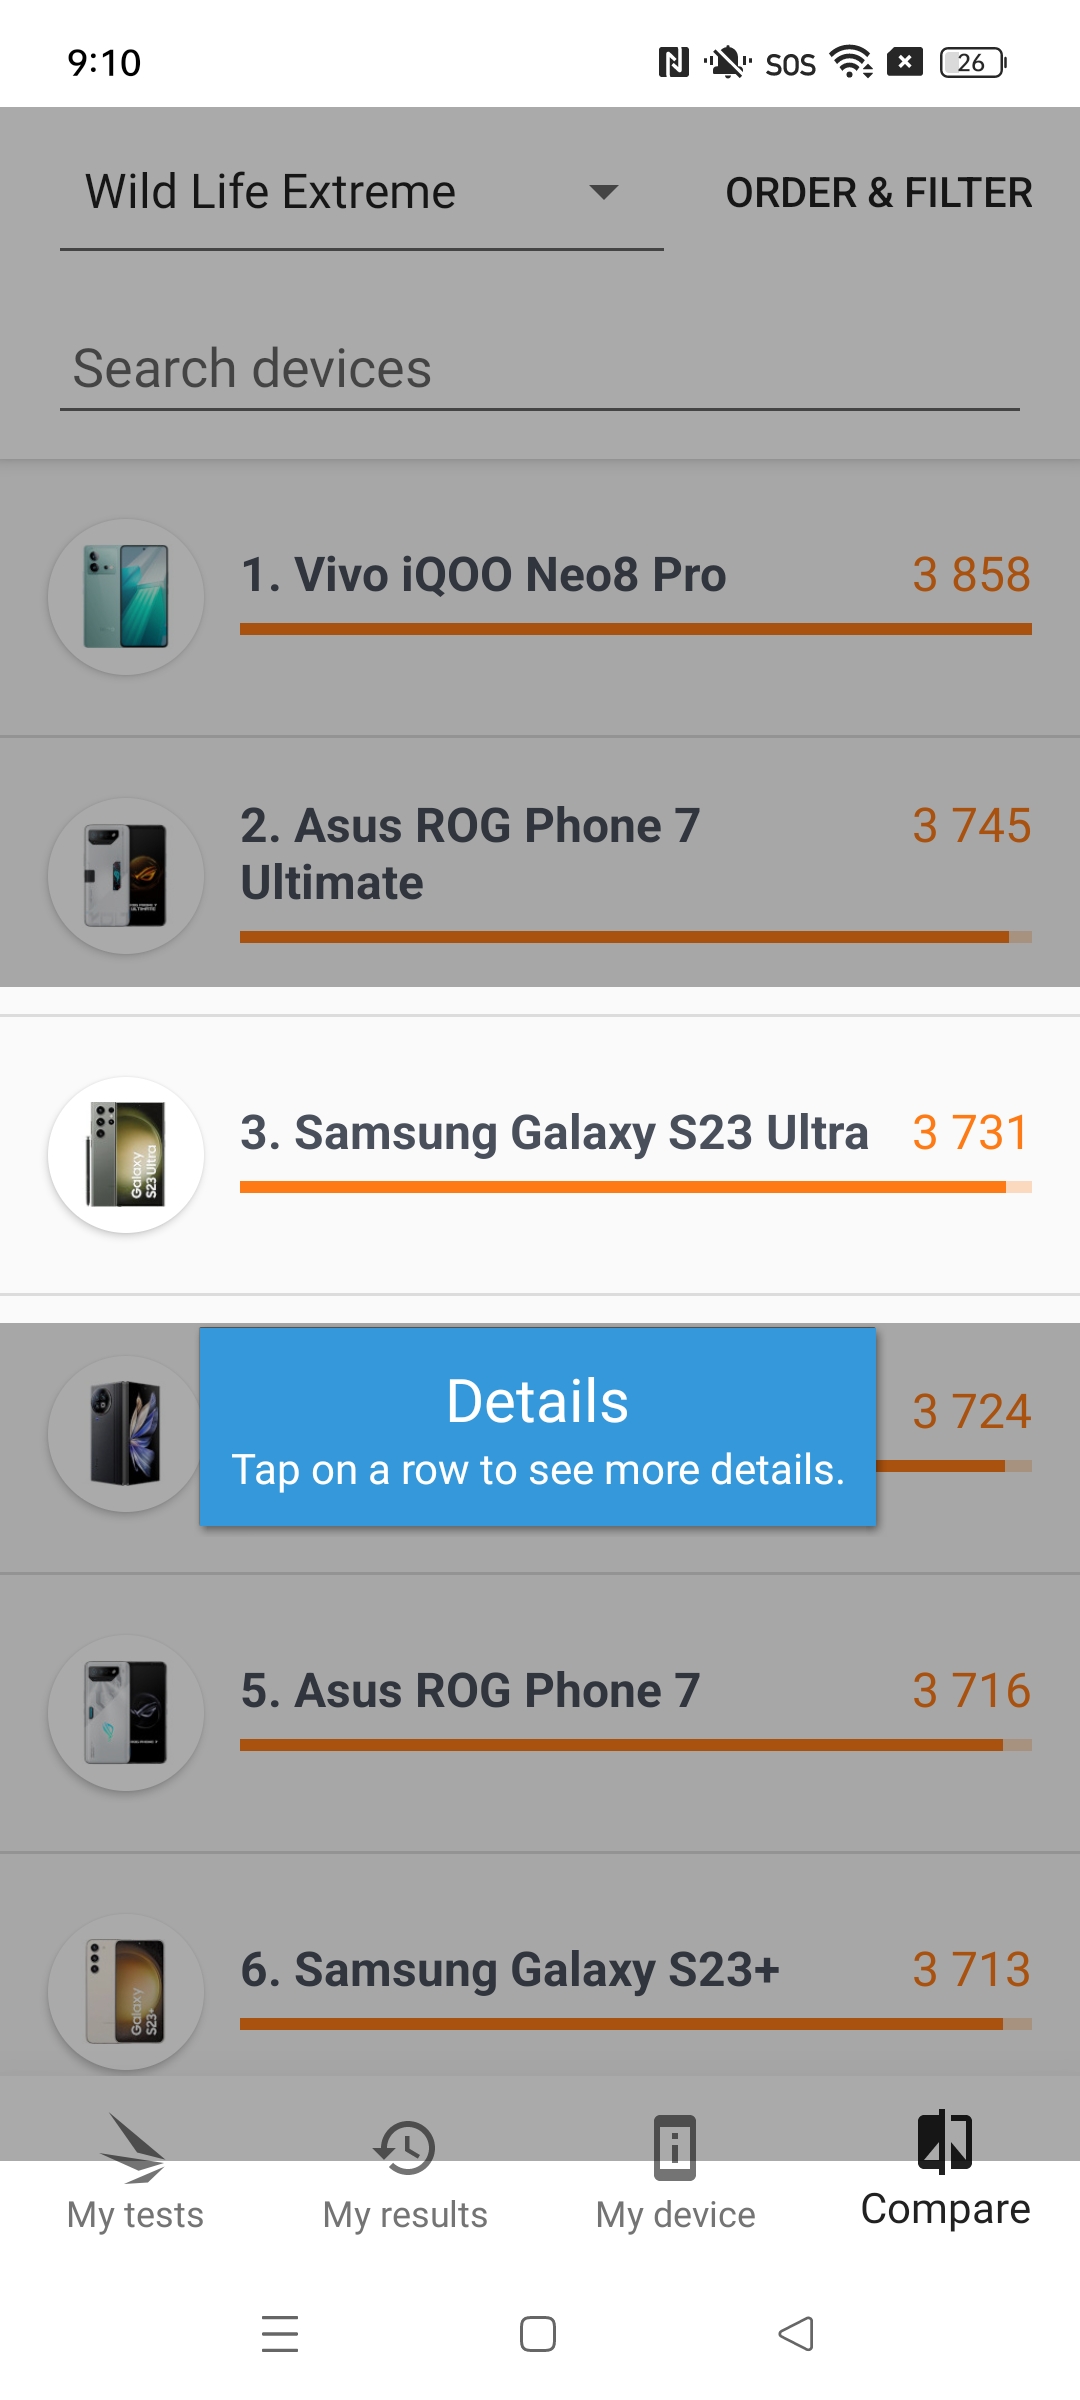This screenshot has height=2400, width=1080.
Task: Tap the Android back navigation icon
Action: click(796, 2334)
